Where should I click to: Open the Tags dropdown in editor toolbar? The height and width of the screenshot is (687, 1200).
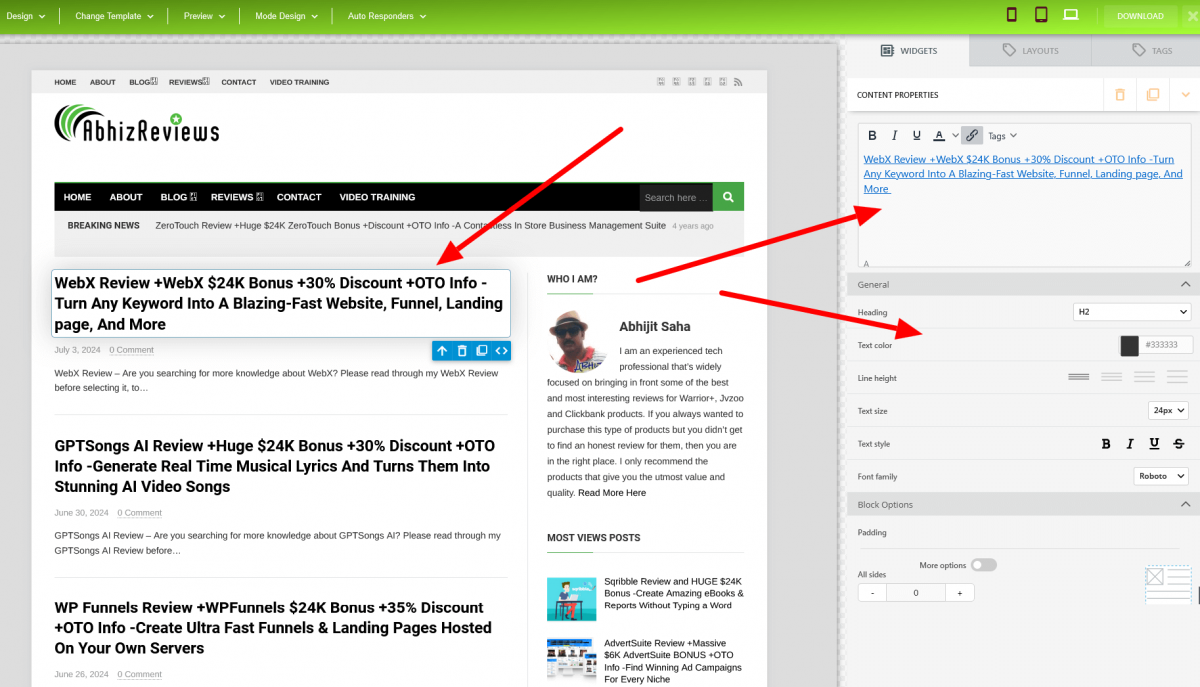tap(1002, 136)
